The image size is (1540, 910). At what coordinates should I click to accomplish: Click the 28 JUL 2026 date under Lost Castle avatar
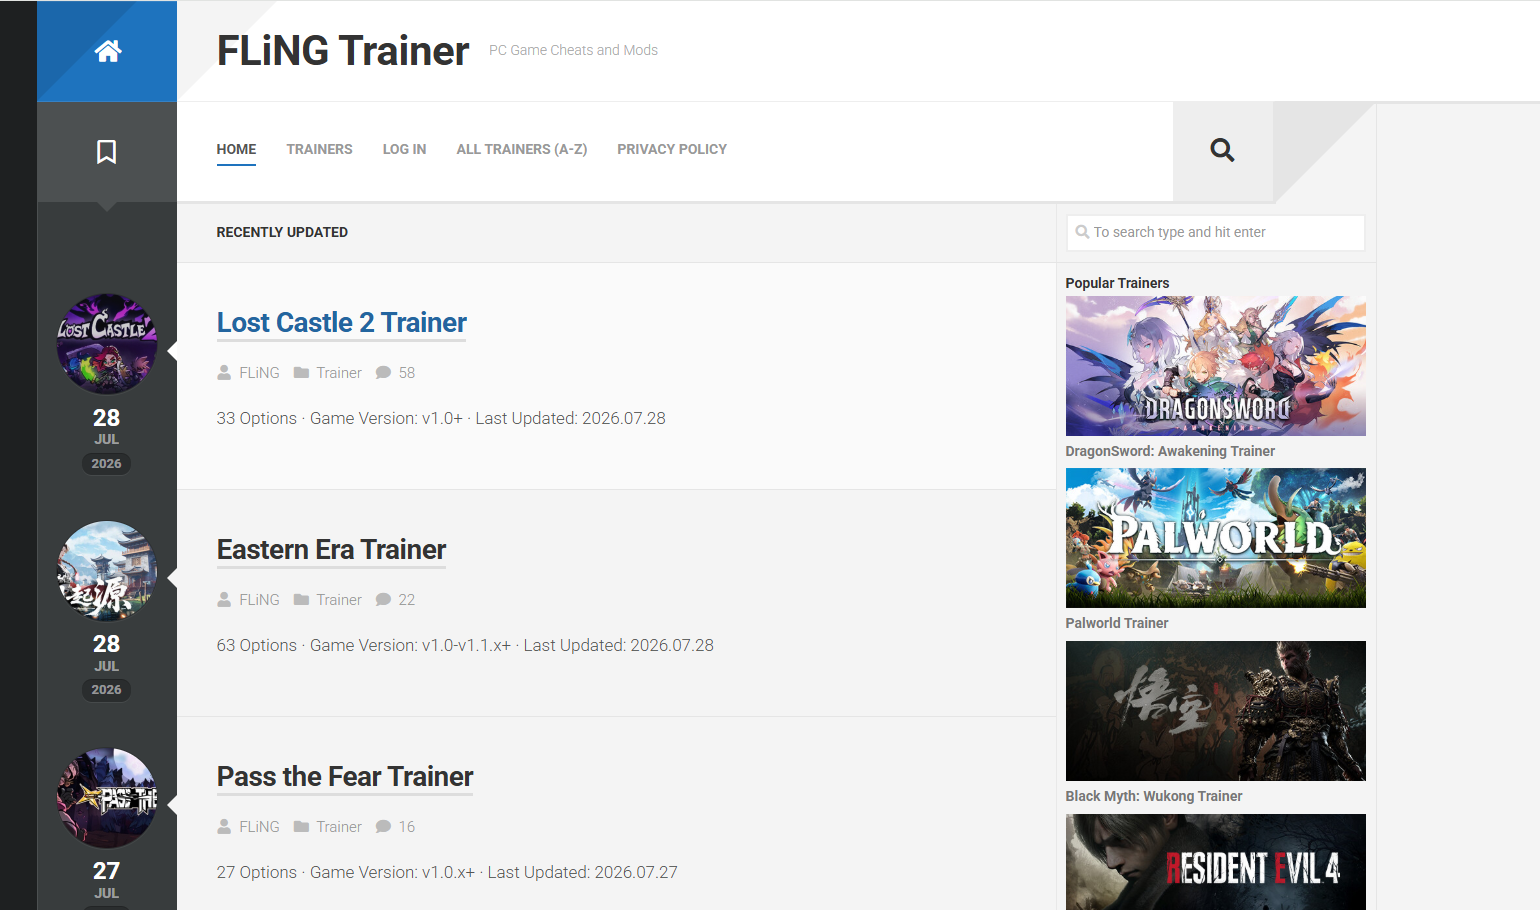point(107,440)
